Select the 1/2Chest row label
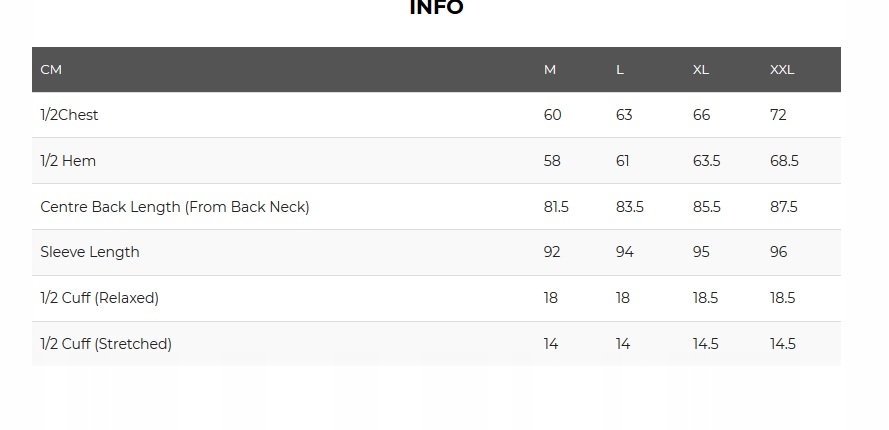 (x=69, y=115)
